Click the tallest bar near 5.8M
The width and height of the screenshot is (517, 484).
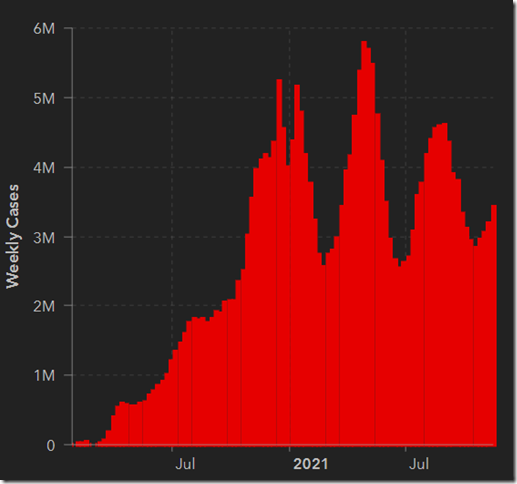click(x=364, y=243)
